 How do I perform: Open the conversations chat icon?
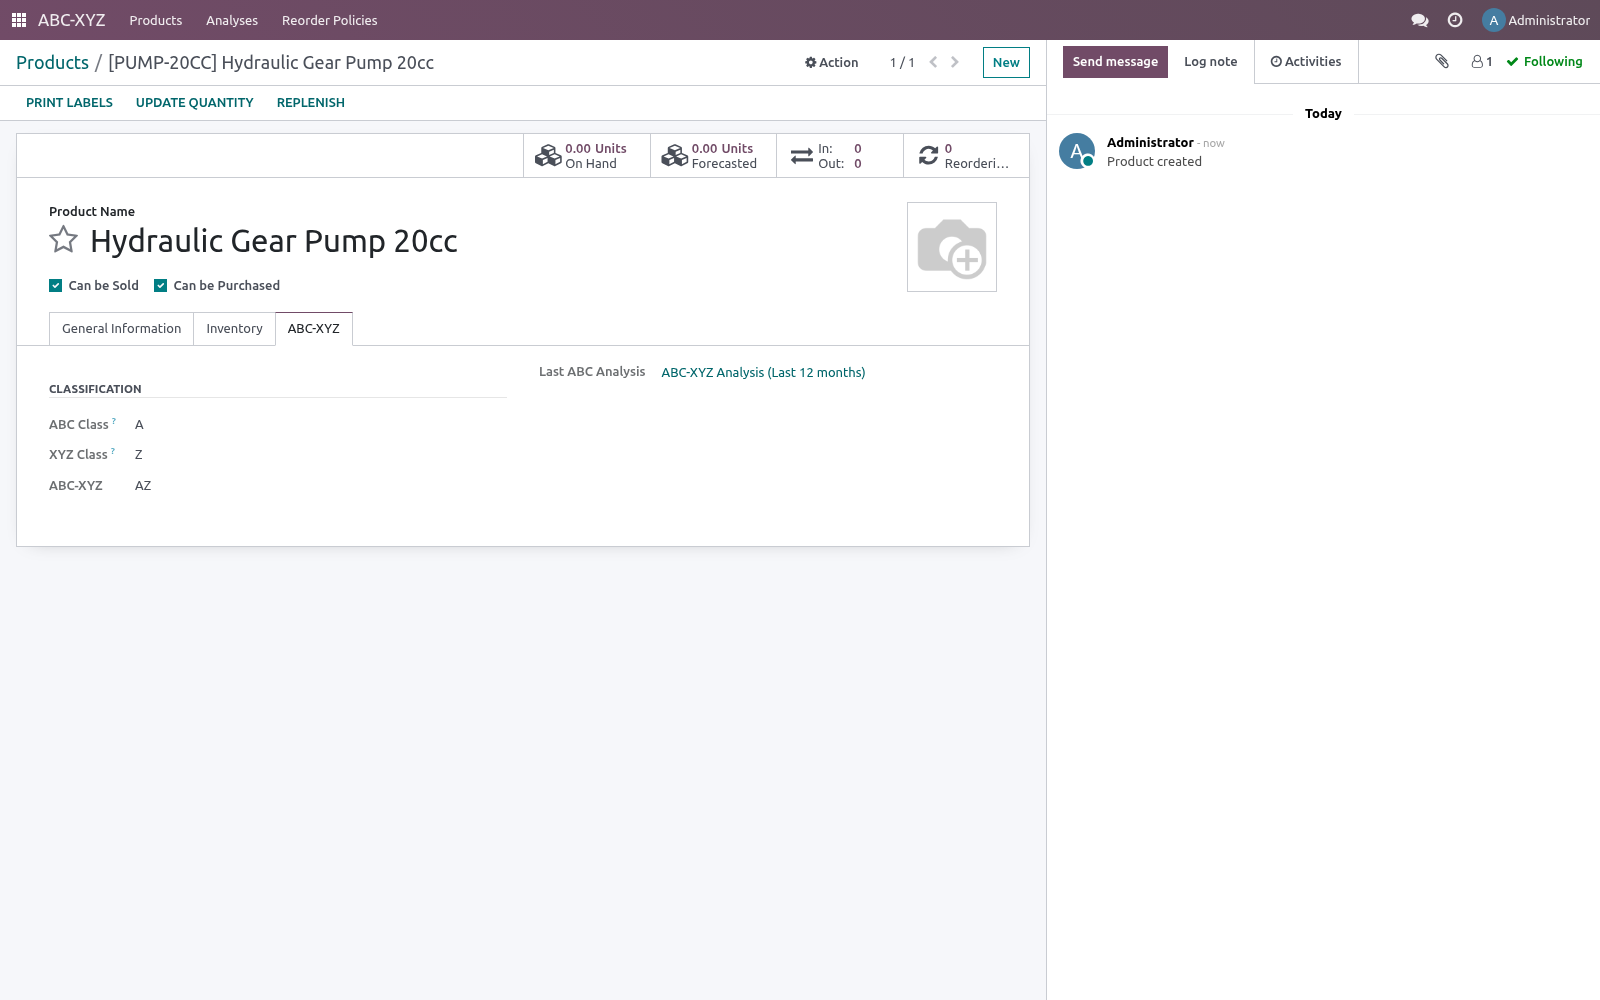[1419, 20]
